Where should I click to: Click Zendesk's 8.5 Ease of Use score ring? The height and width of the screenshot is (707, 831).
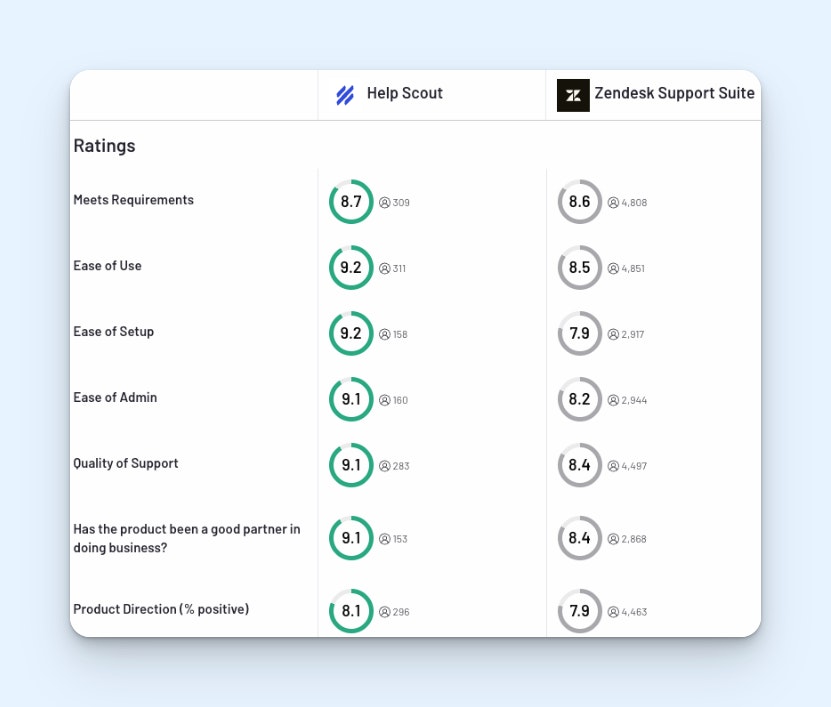580,267
